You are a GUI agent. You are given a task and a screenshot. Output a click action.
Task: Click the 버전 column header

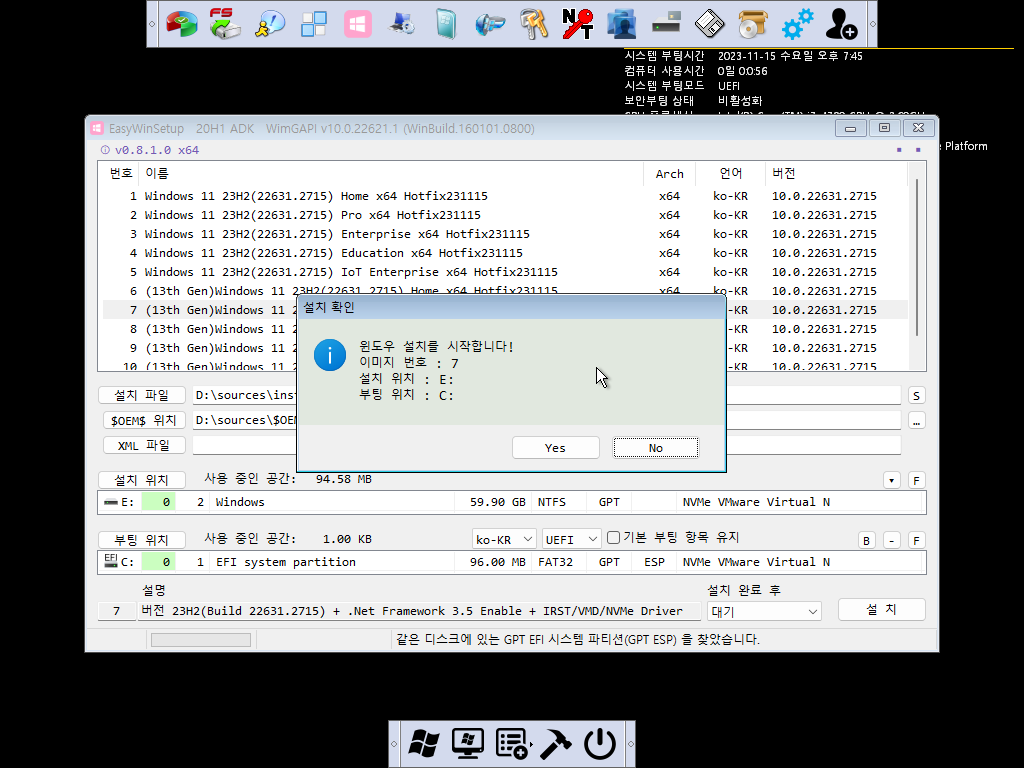click(x=836, y=173)
